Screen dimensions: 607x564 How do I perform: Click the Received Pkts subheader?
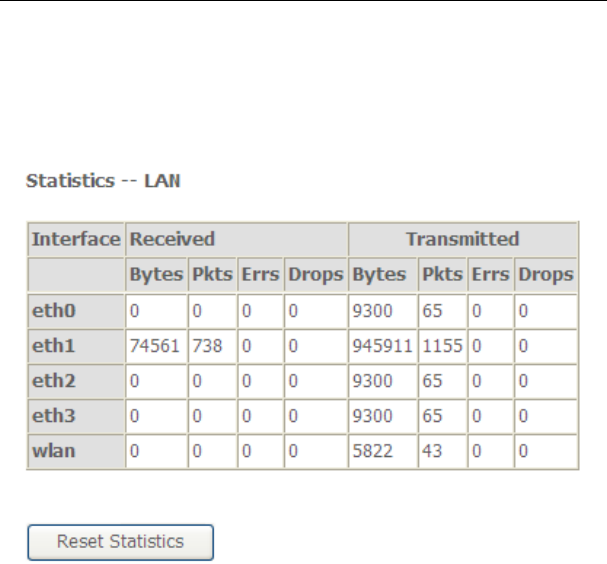click(213, 274)
